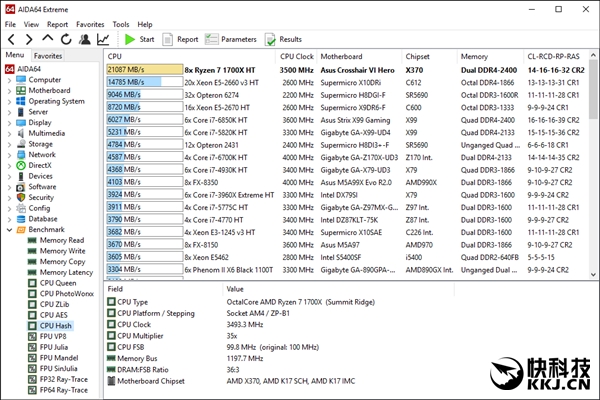Select the DirectX icon in the tree
The width and height of the screenshot is (600, 400).
tap(21, 165)
